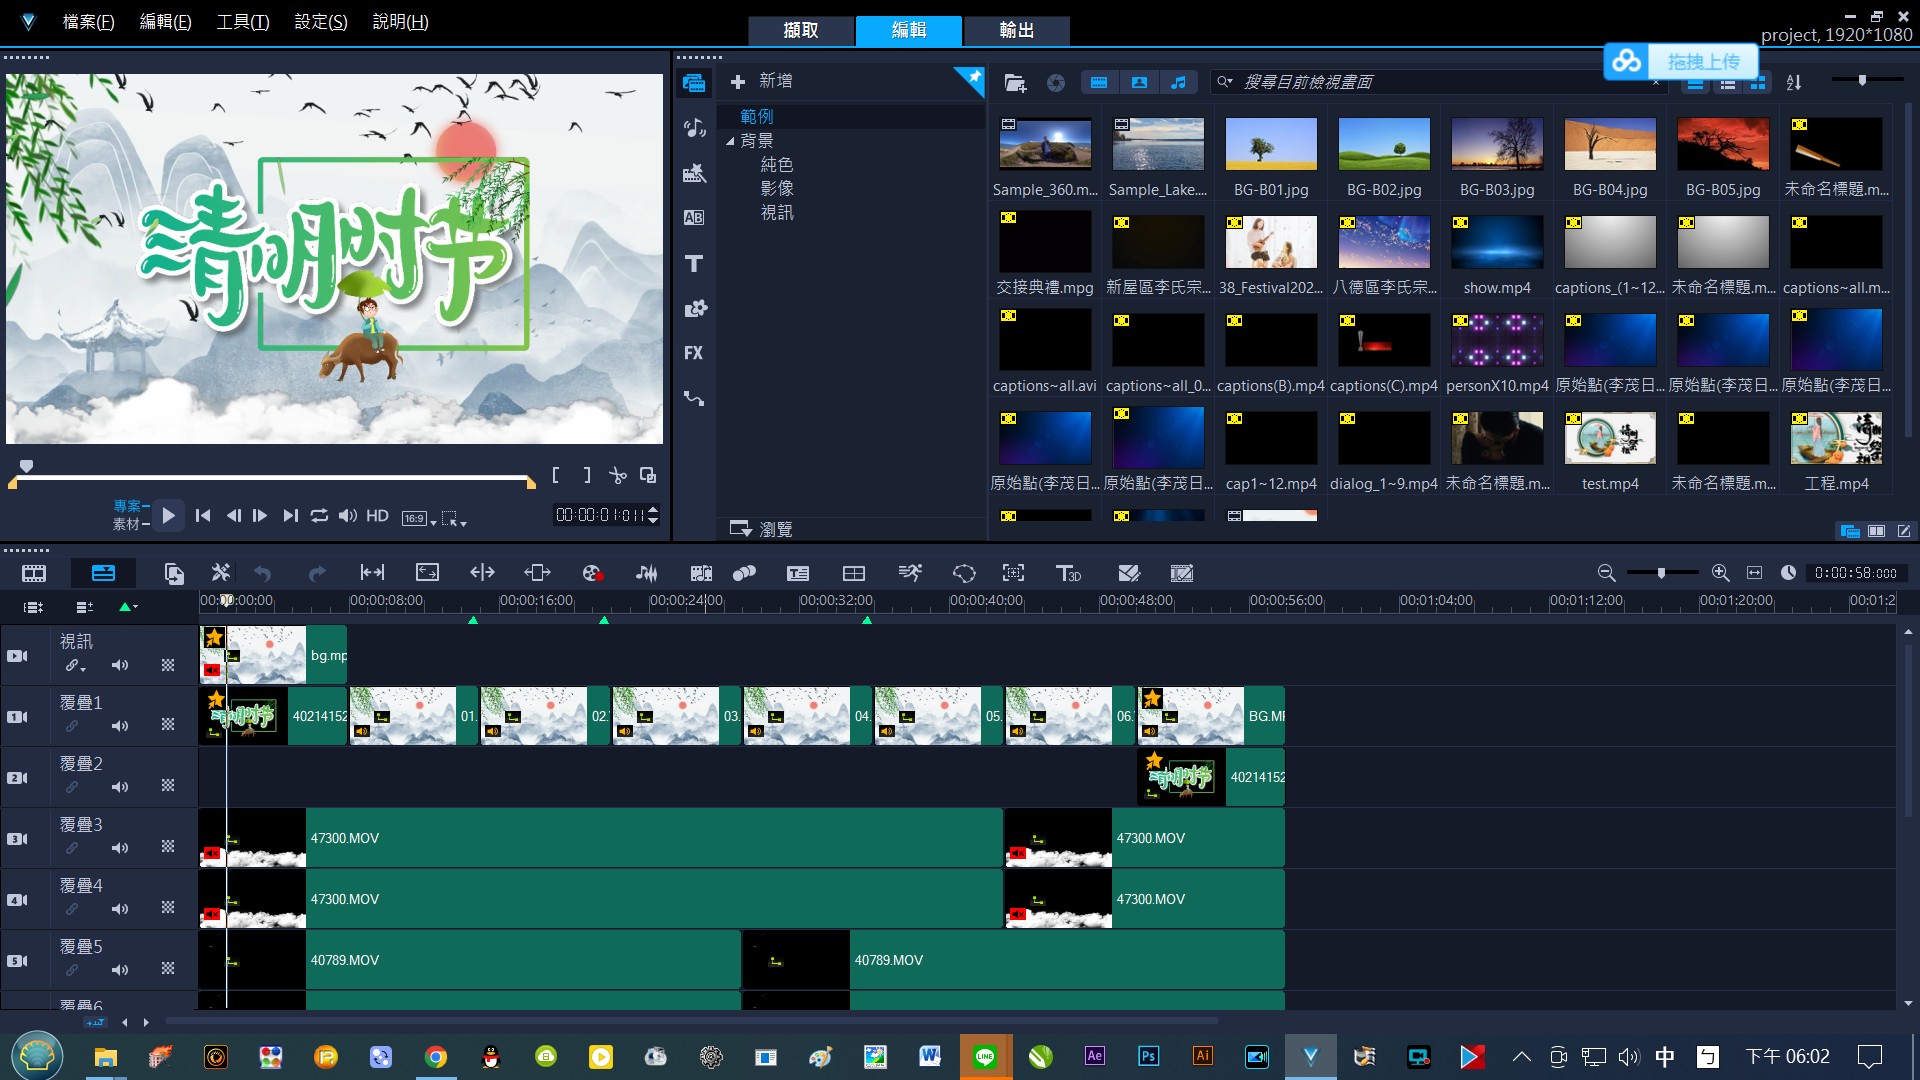
Task: Switch to Storyboard view
Action: point(34,573)
